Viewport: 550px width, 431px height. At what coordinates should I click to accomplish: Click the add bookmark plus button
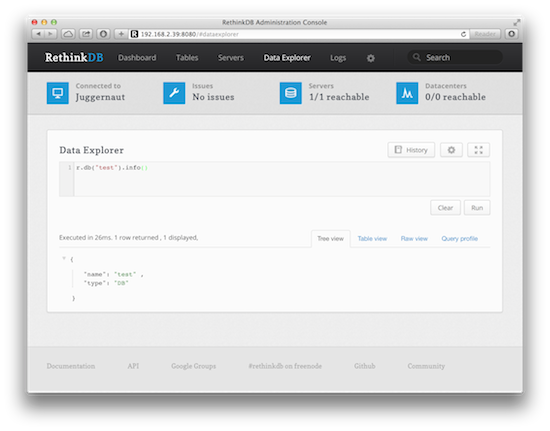pos(121,34)
